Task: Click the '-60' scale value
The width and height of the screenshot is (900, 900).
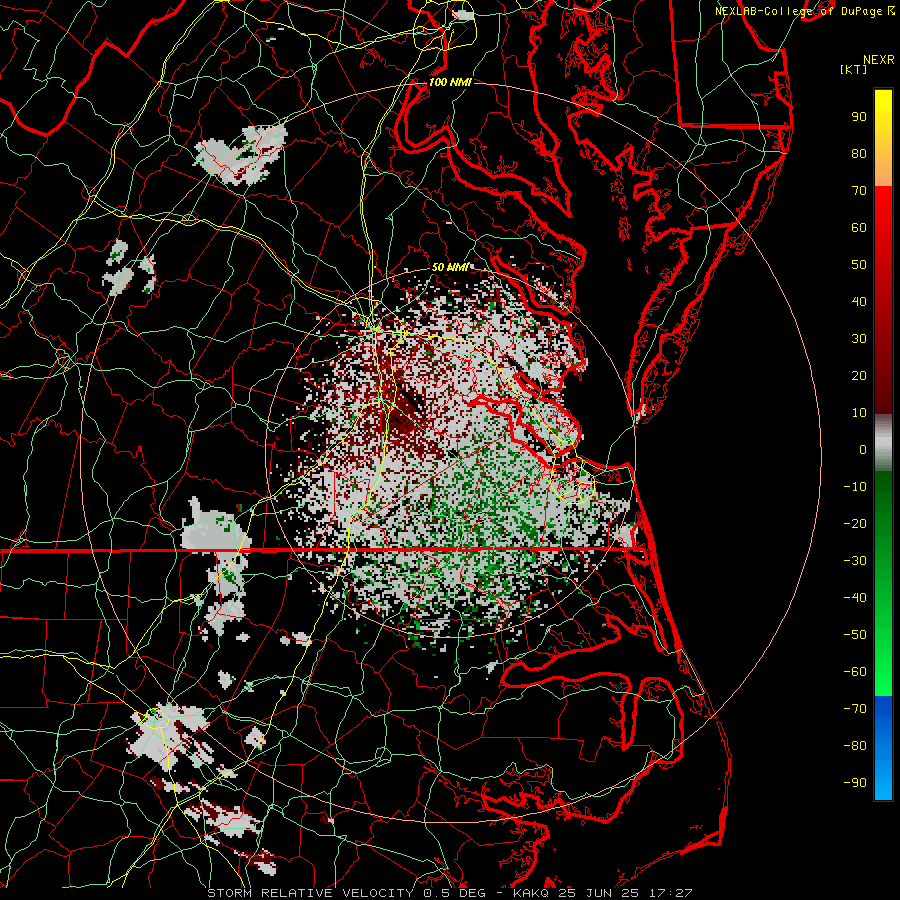Action: pyautogui.click(x=855, y=672)
